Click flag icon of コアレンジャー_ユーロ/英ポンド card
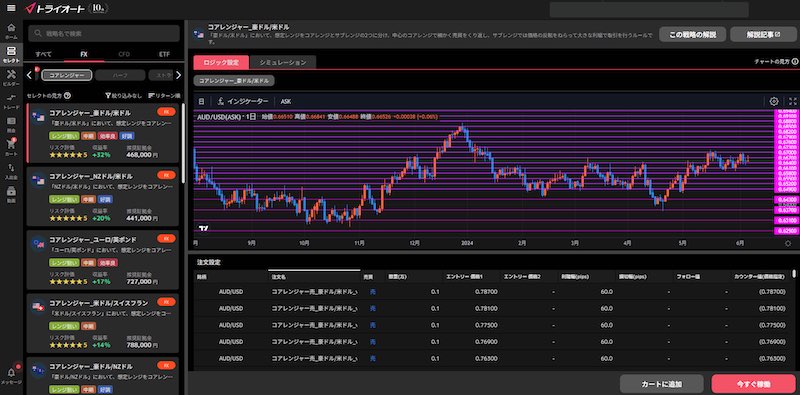Image resolution: width=800 pixels, height=395 pixels. point(38,244)
